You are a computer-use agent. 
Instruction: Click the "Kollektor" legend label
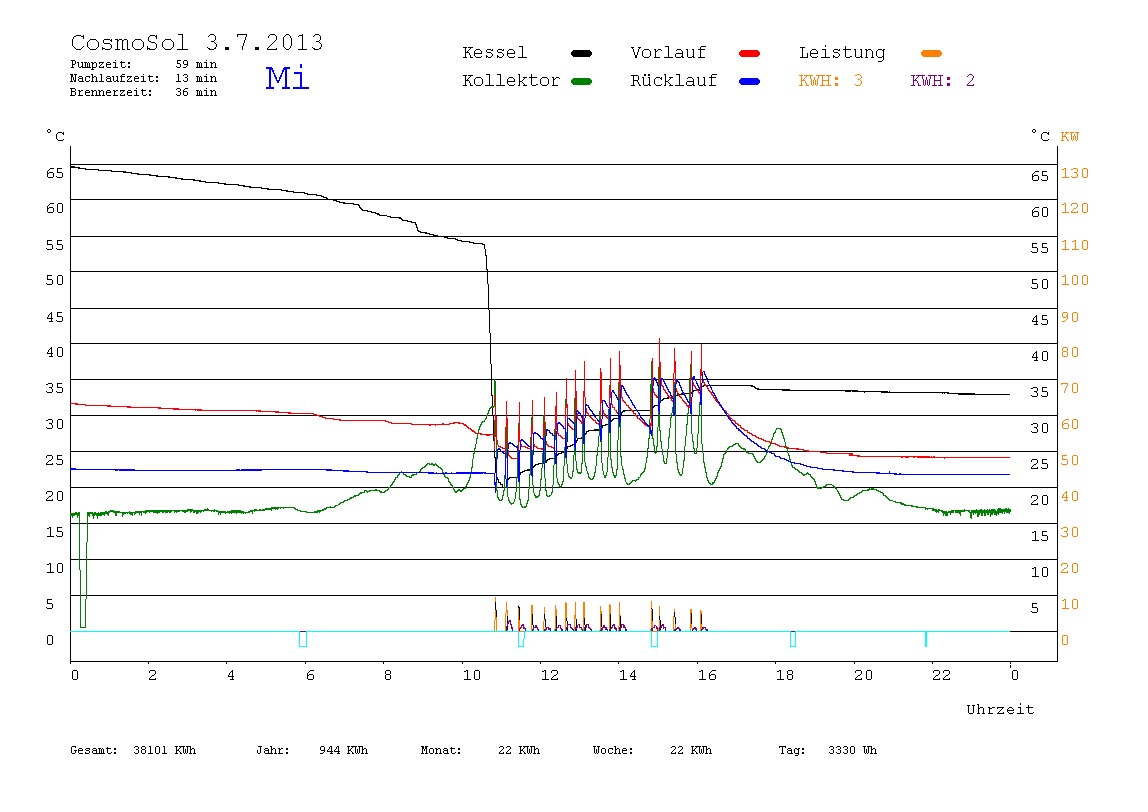(511, 81)
